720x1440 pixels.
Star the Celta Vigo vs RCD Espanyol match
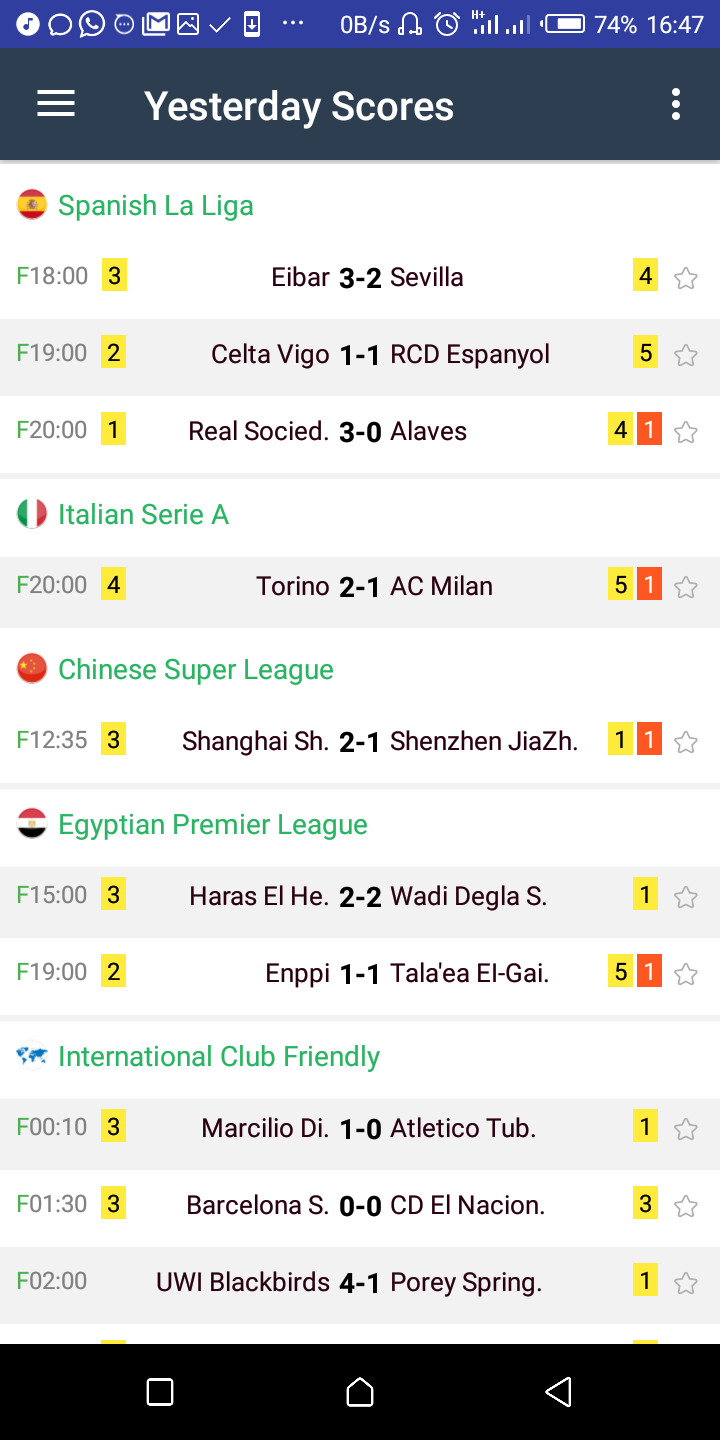tap(685, 355)
